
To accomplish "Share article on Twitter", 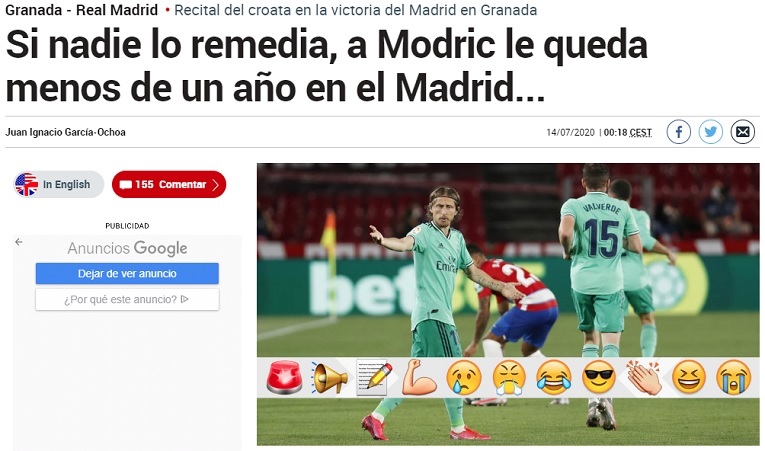I will click(710, 132).
